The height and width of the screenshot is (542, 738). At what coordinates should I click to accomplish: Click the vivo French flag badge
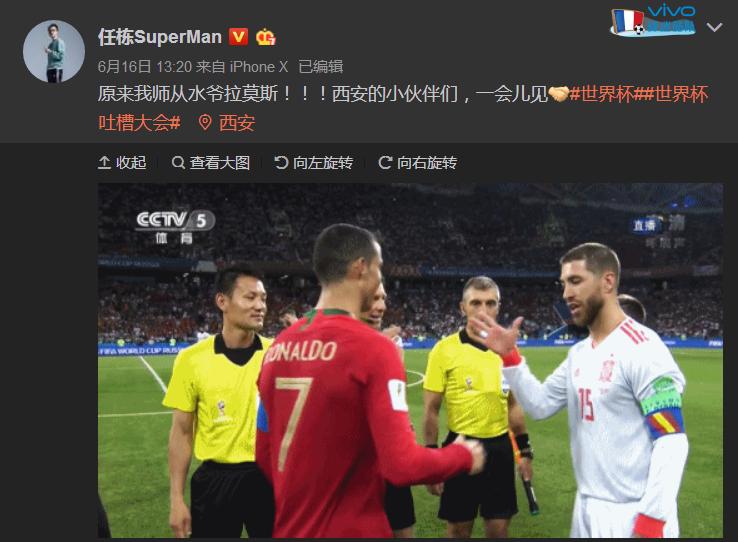653,21
